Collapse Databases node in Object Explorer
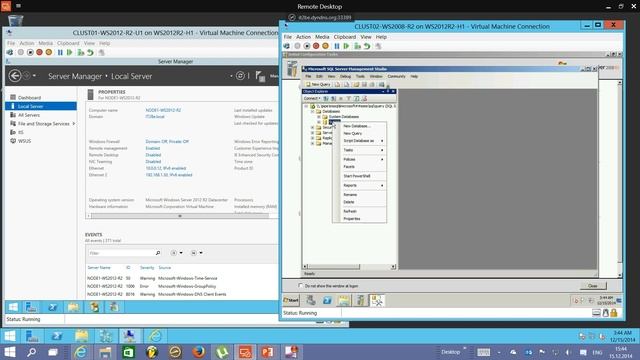The image size is (640, 360). pyautogui.click(x=313, y=111)
